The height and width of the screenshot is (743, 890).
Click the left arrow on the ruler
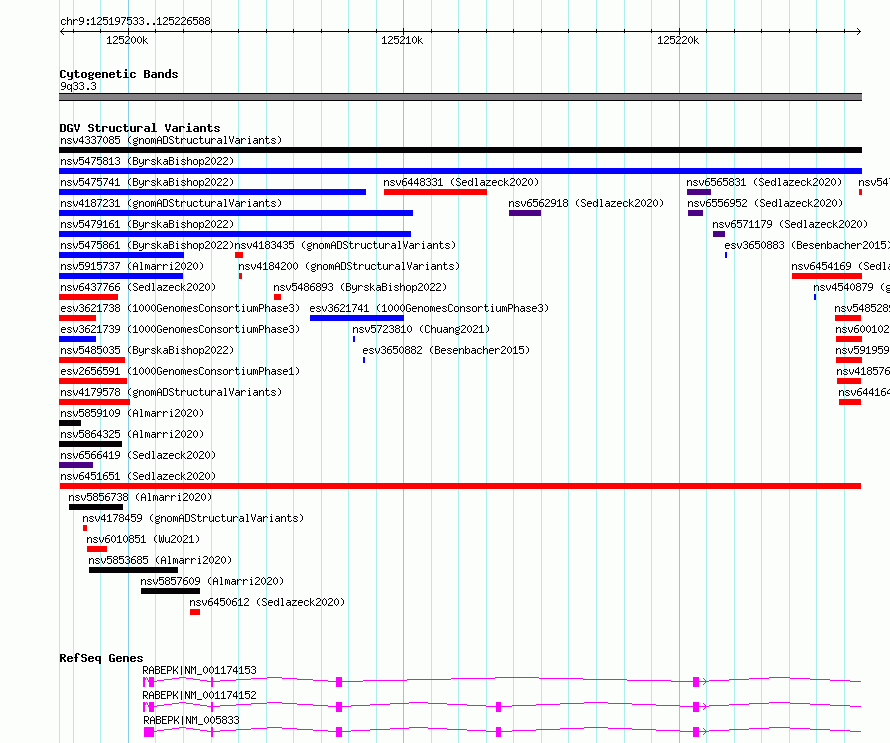(x=62, y=32)
